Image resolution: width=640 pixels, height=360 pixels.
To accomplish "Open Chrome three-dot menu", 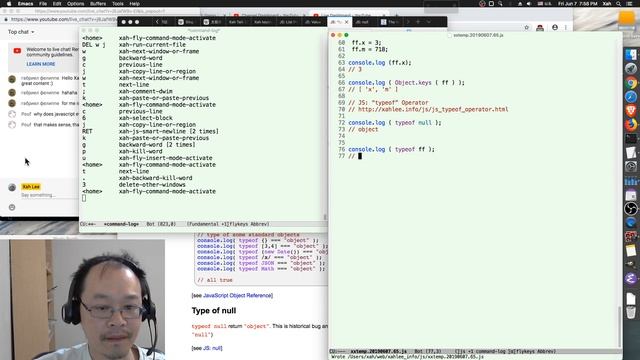I will (x=566, y=28).
